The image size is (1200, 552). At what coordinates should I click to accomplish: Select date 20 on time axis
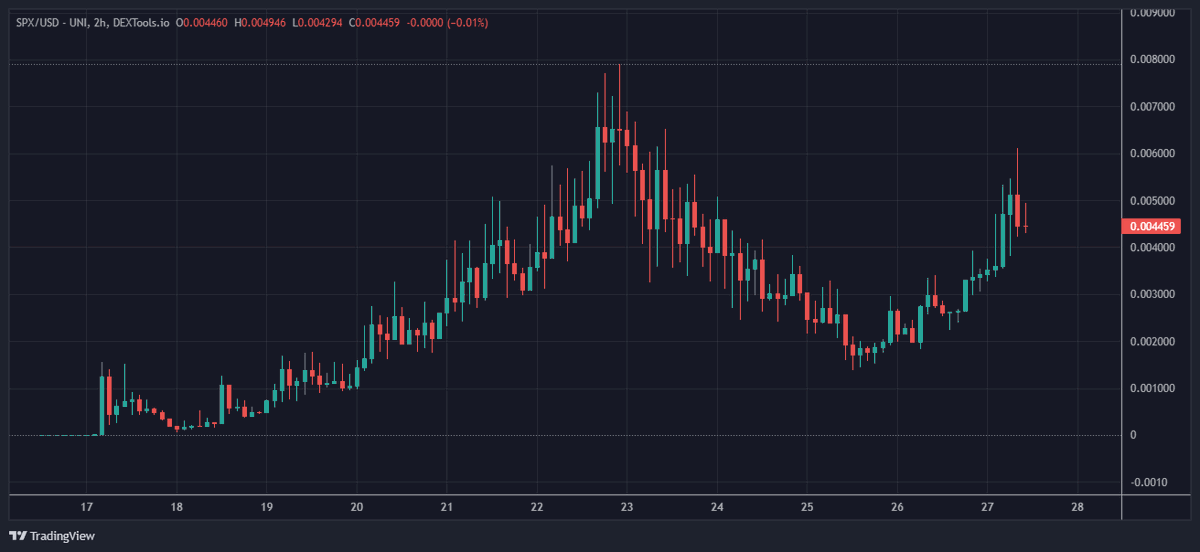357,506
